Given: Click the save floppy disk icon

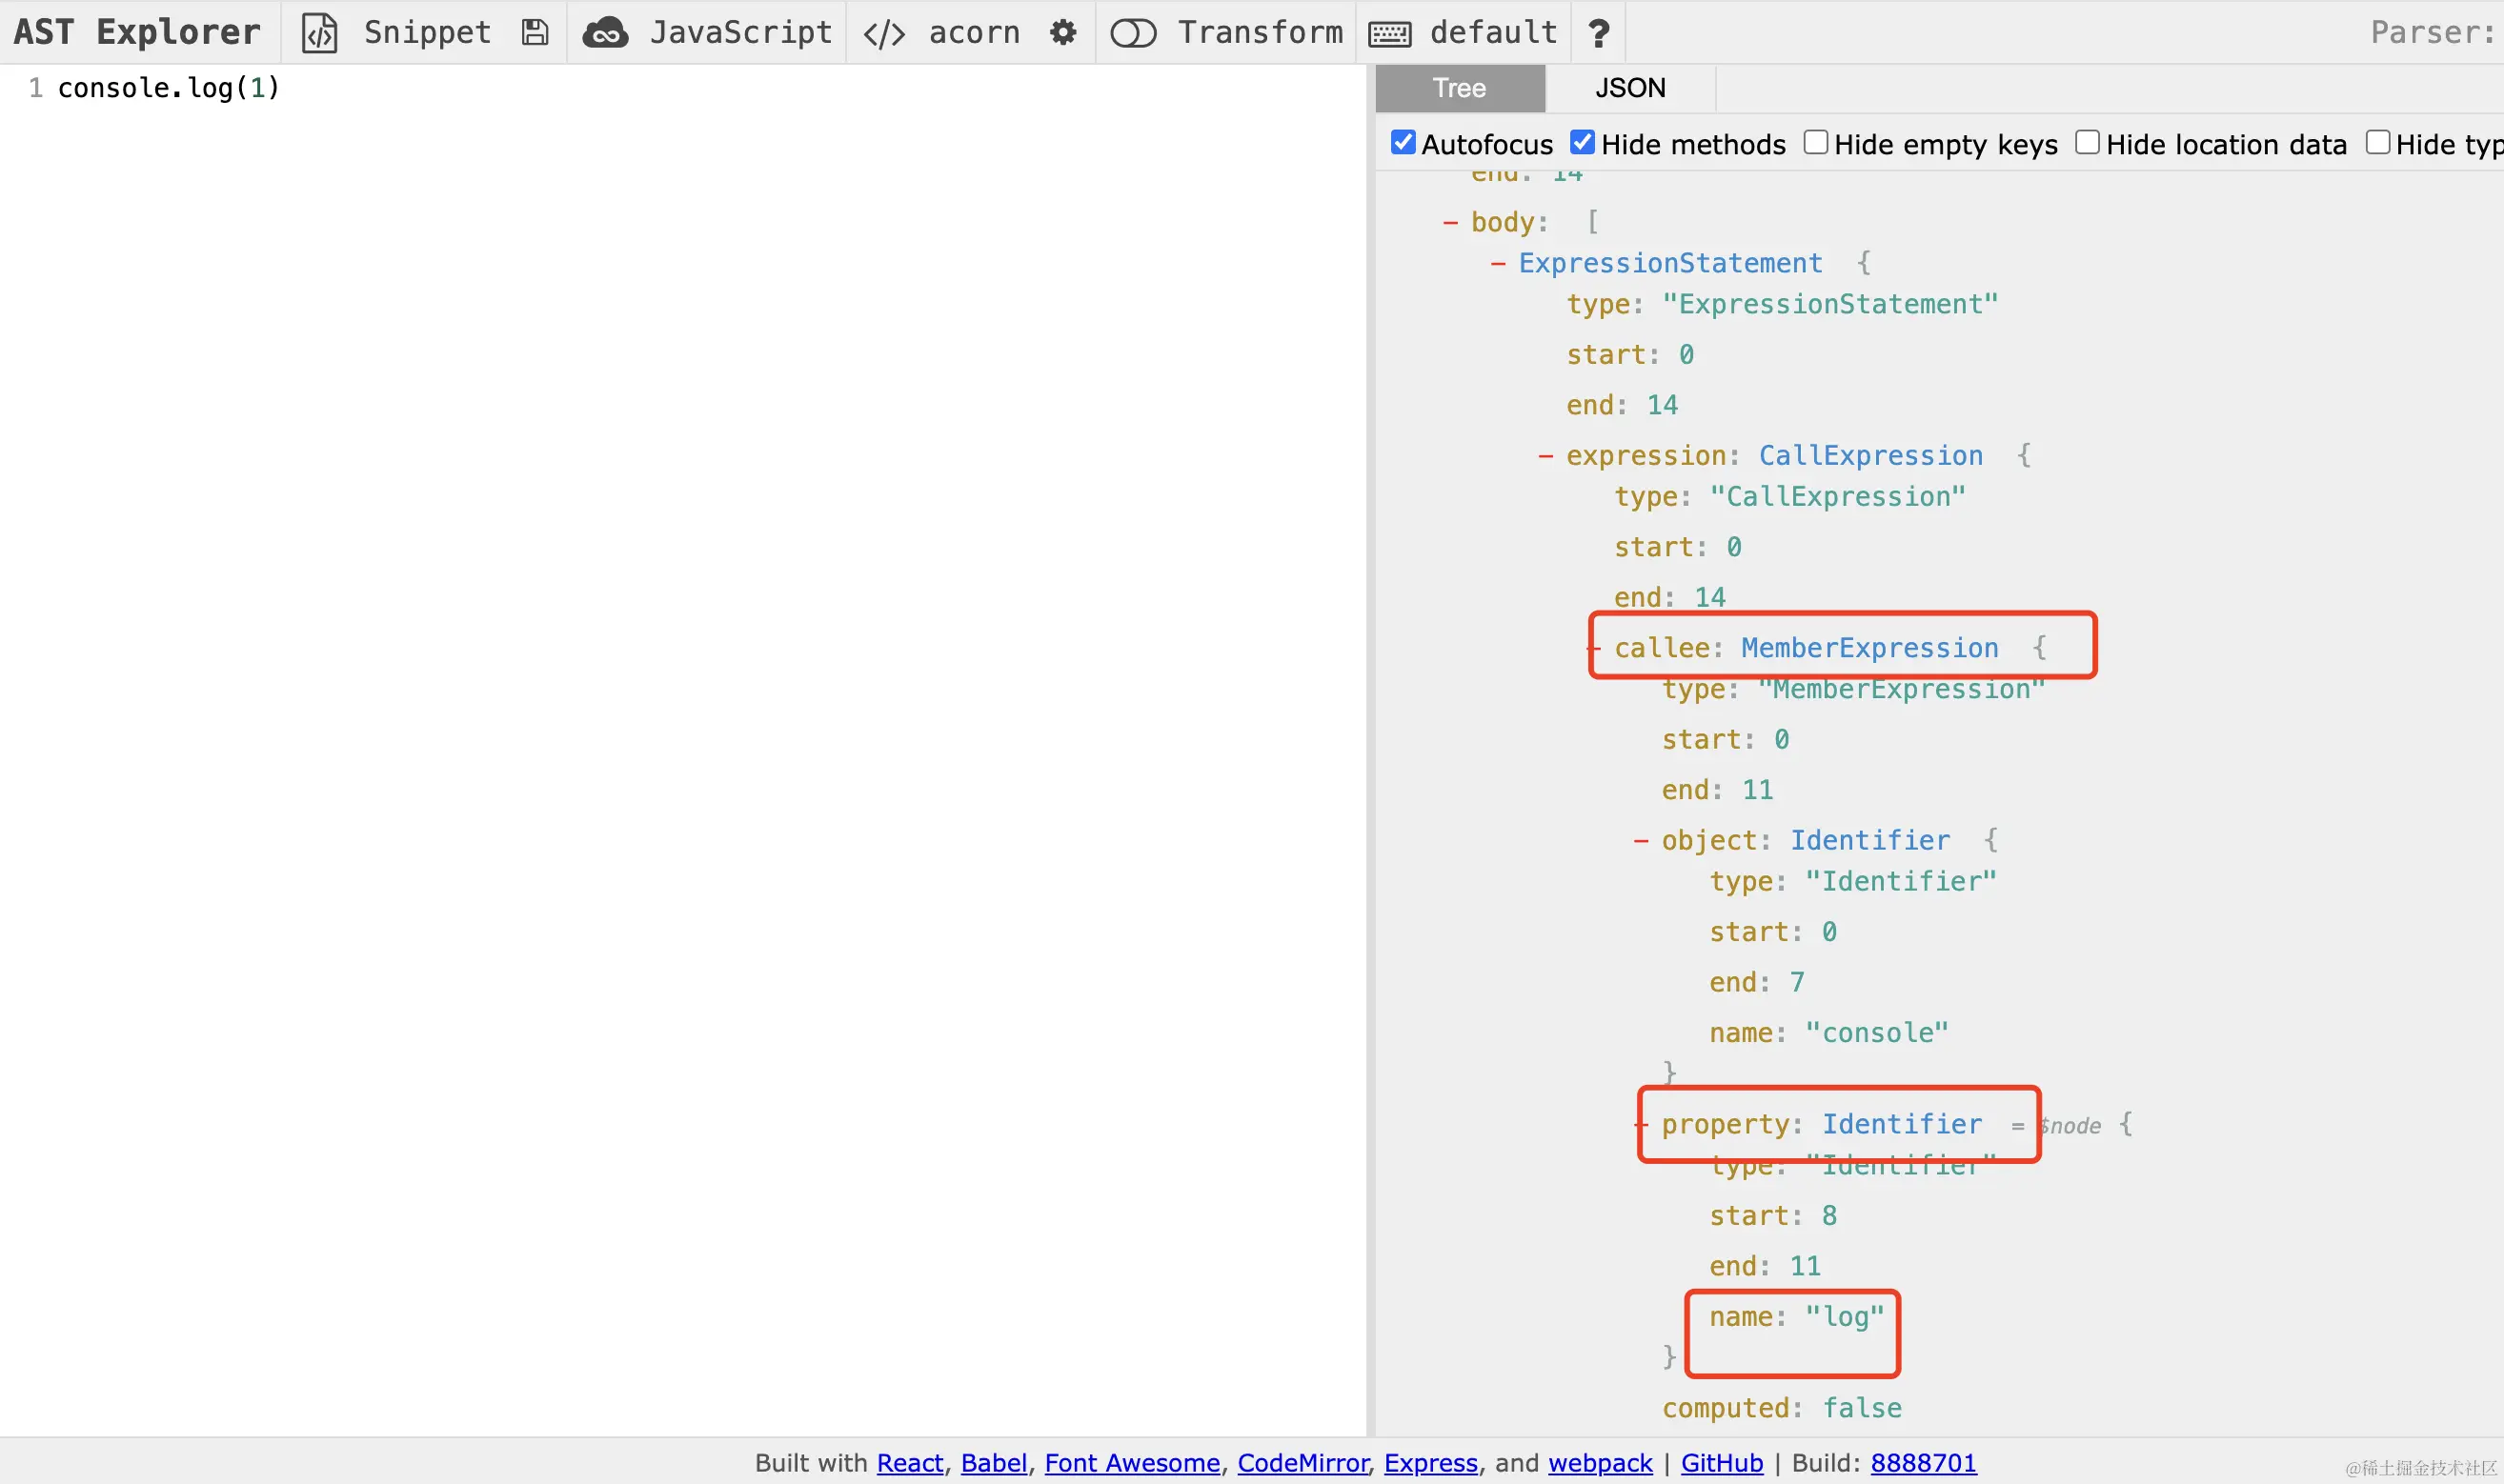Looking at the screenshot, I should click(x=535, y=33).
